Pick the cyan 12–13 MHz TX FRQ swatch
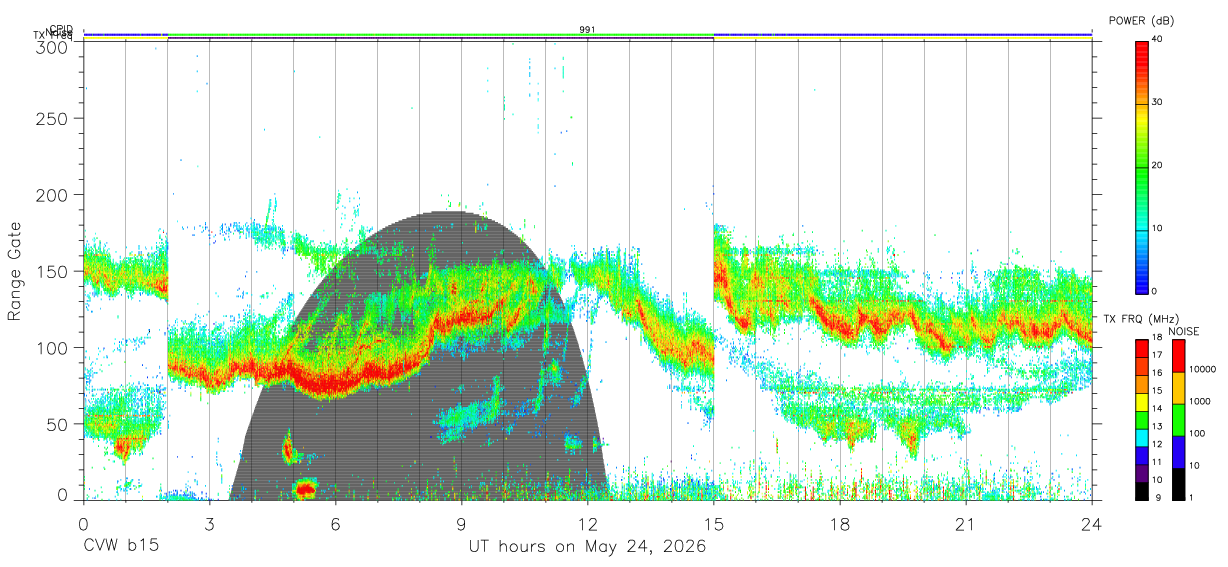This screenshot has height=567, width=1228. (x=1142, y=437)
